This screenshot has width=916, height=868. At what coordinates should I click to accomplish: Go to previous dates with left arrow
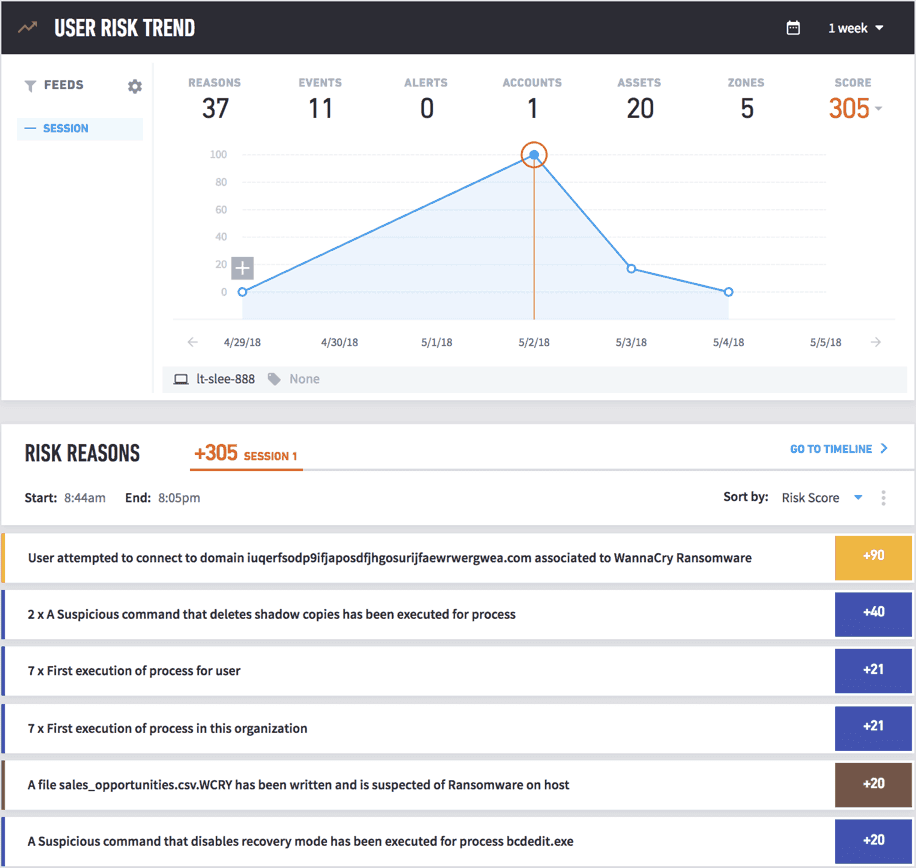coord(192,342)
